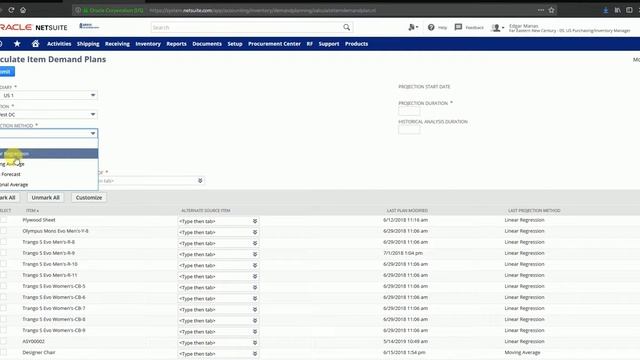Open the Shortcuts star icon
Screen dimensions: 640x360
17,44
